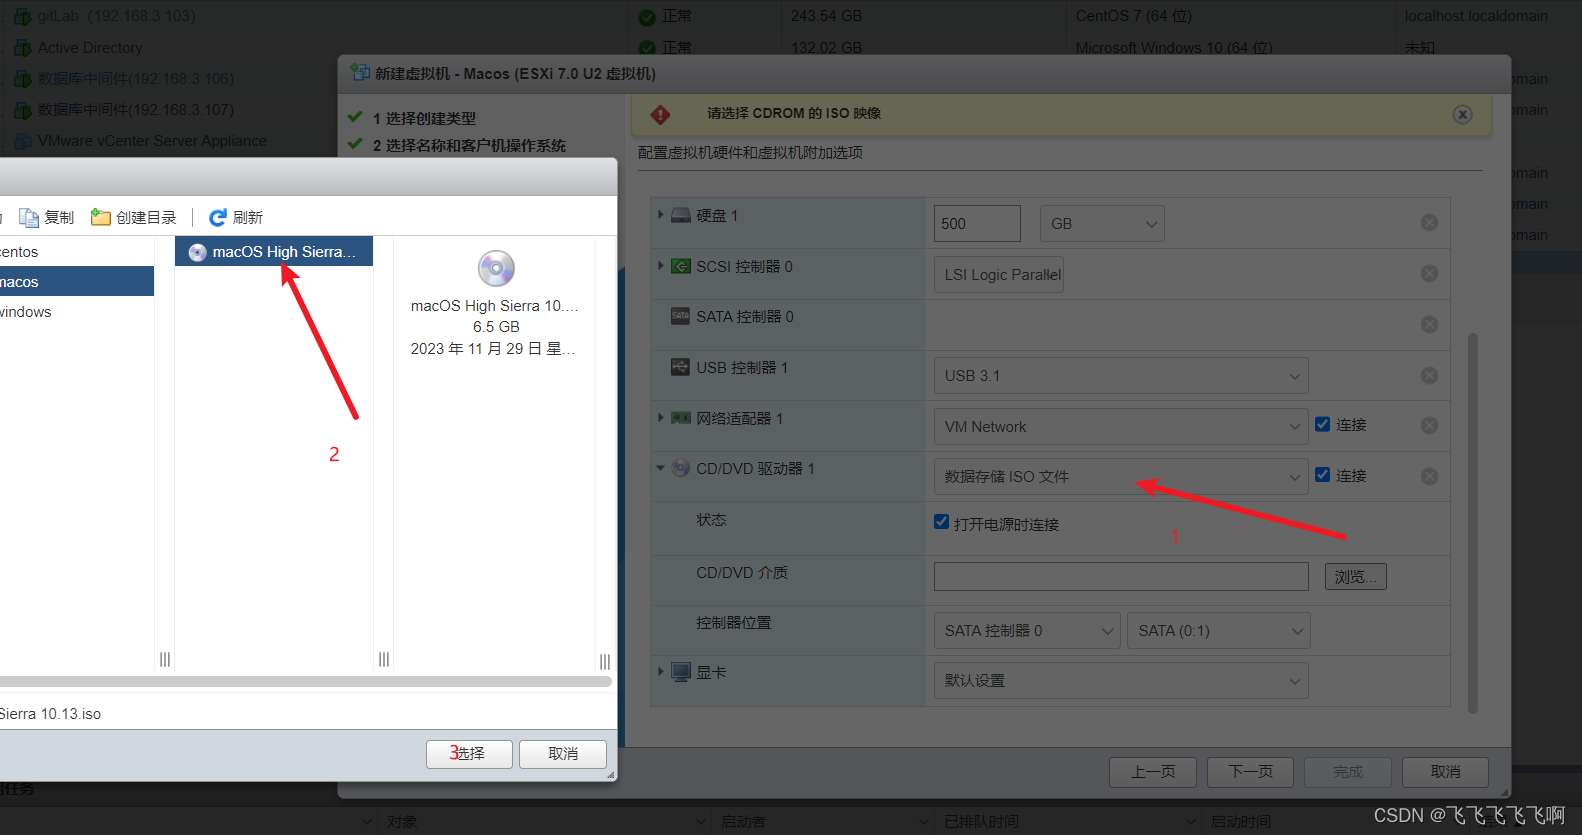The width and height of the screenshot is (1582, 835).
Task: Click the Select (选择) button
Action: pyautogui.click(x=469, y=754)
